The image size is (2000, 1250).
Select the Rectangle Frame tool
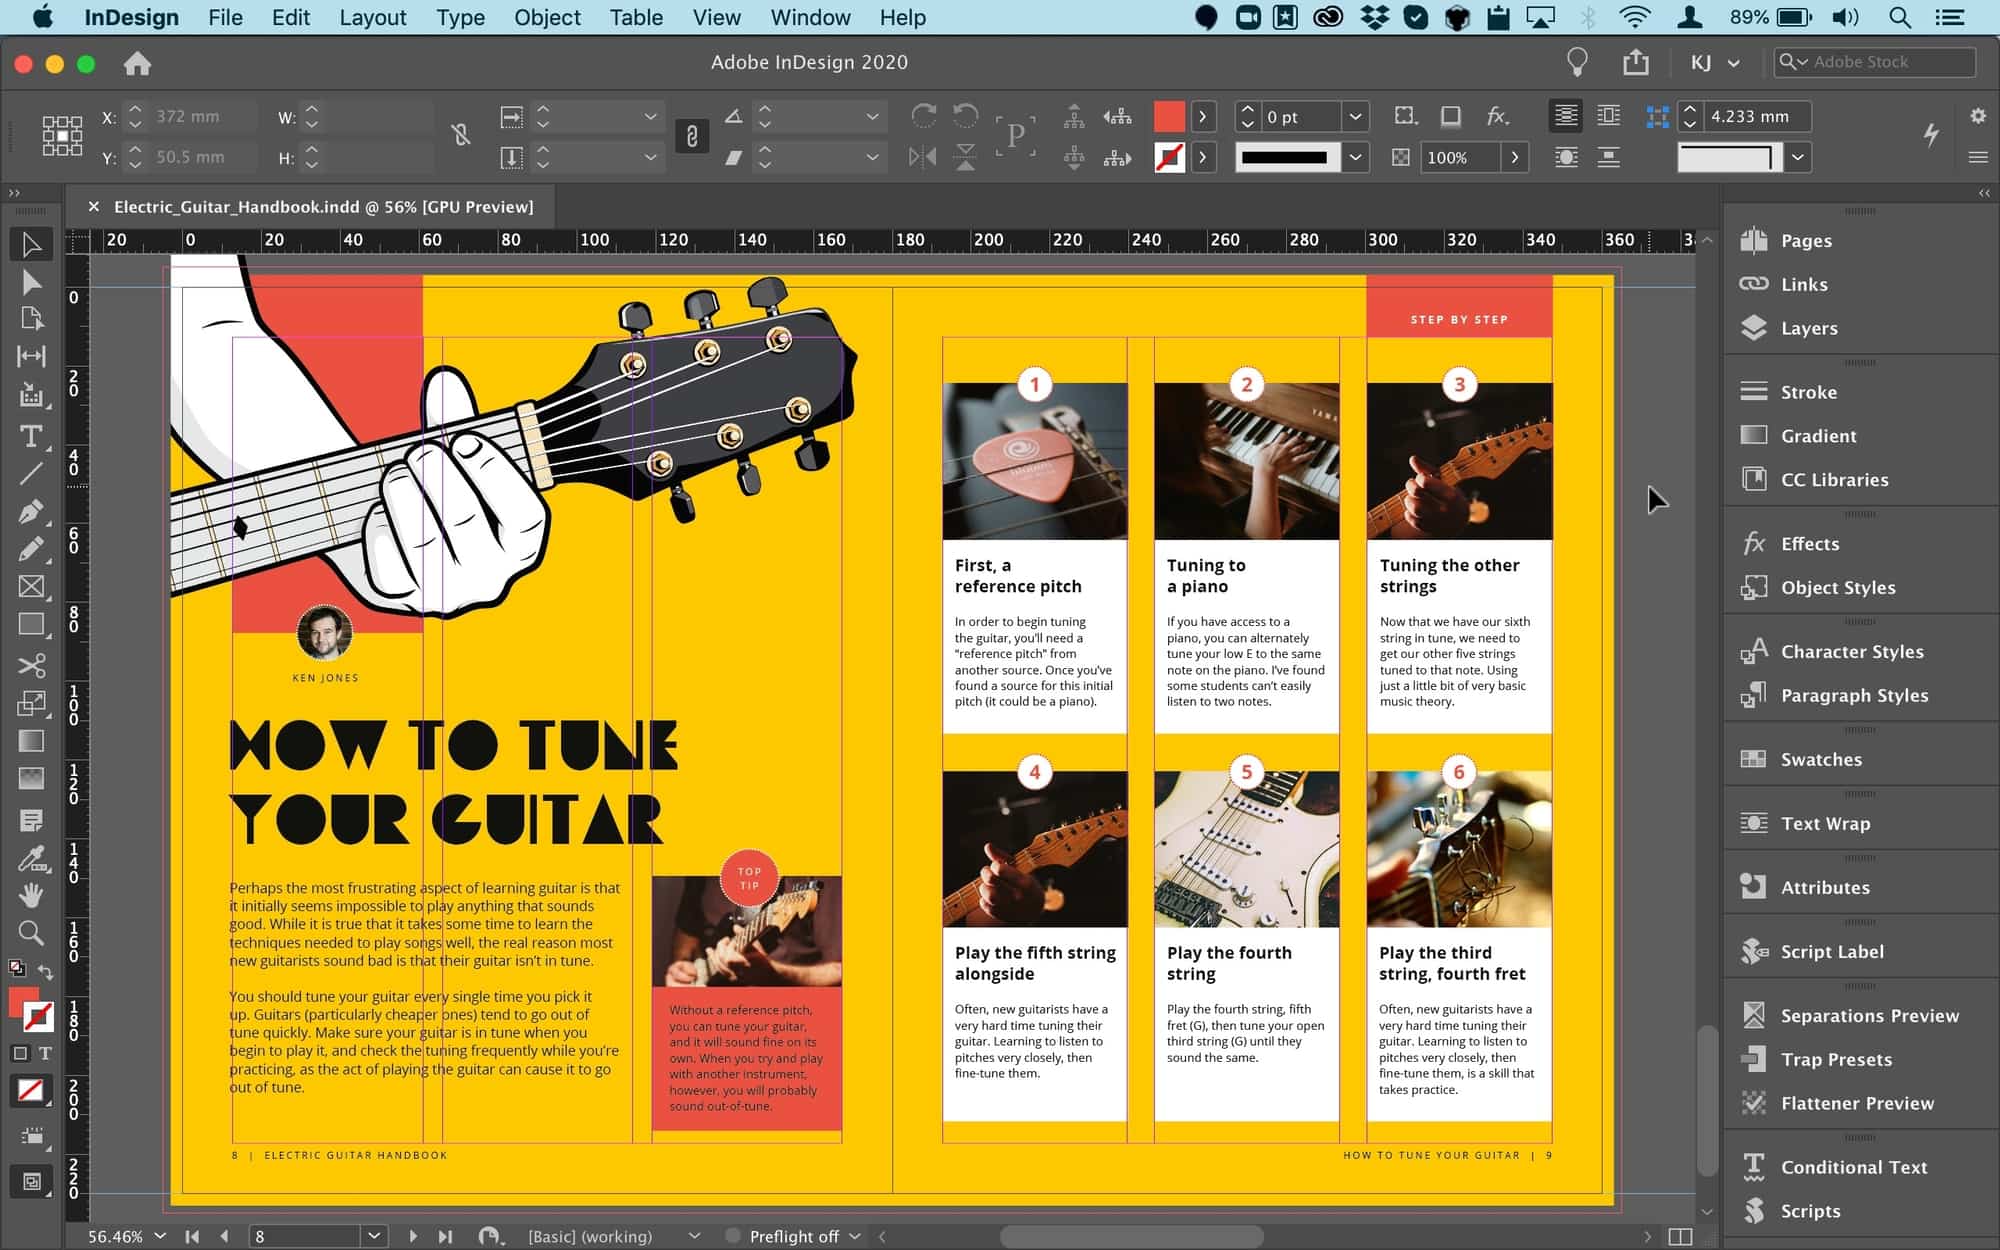point(31,587)
